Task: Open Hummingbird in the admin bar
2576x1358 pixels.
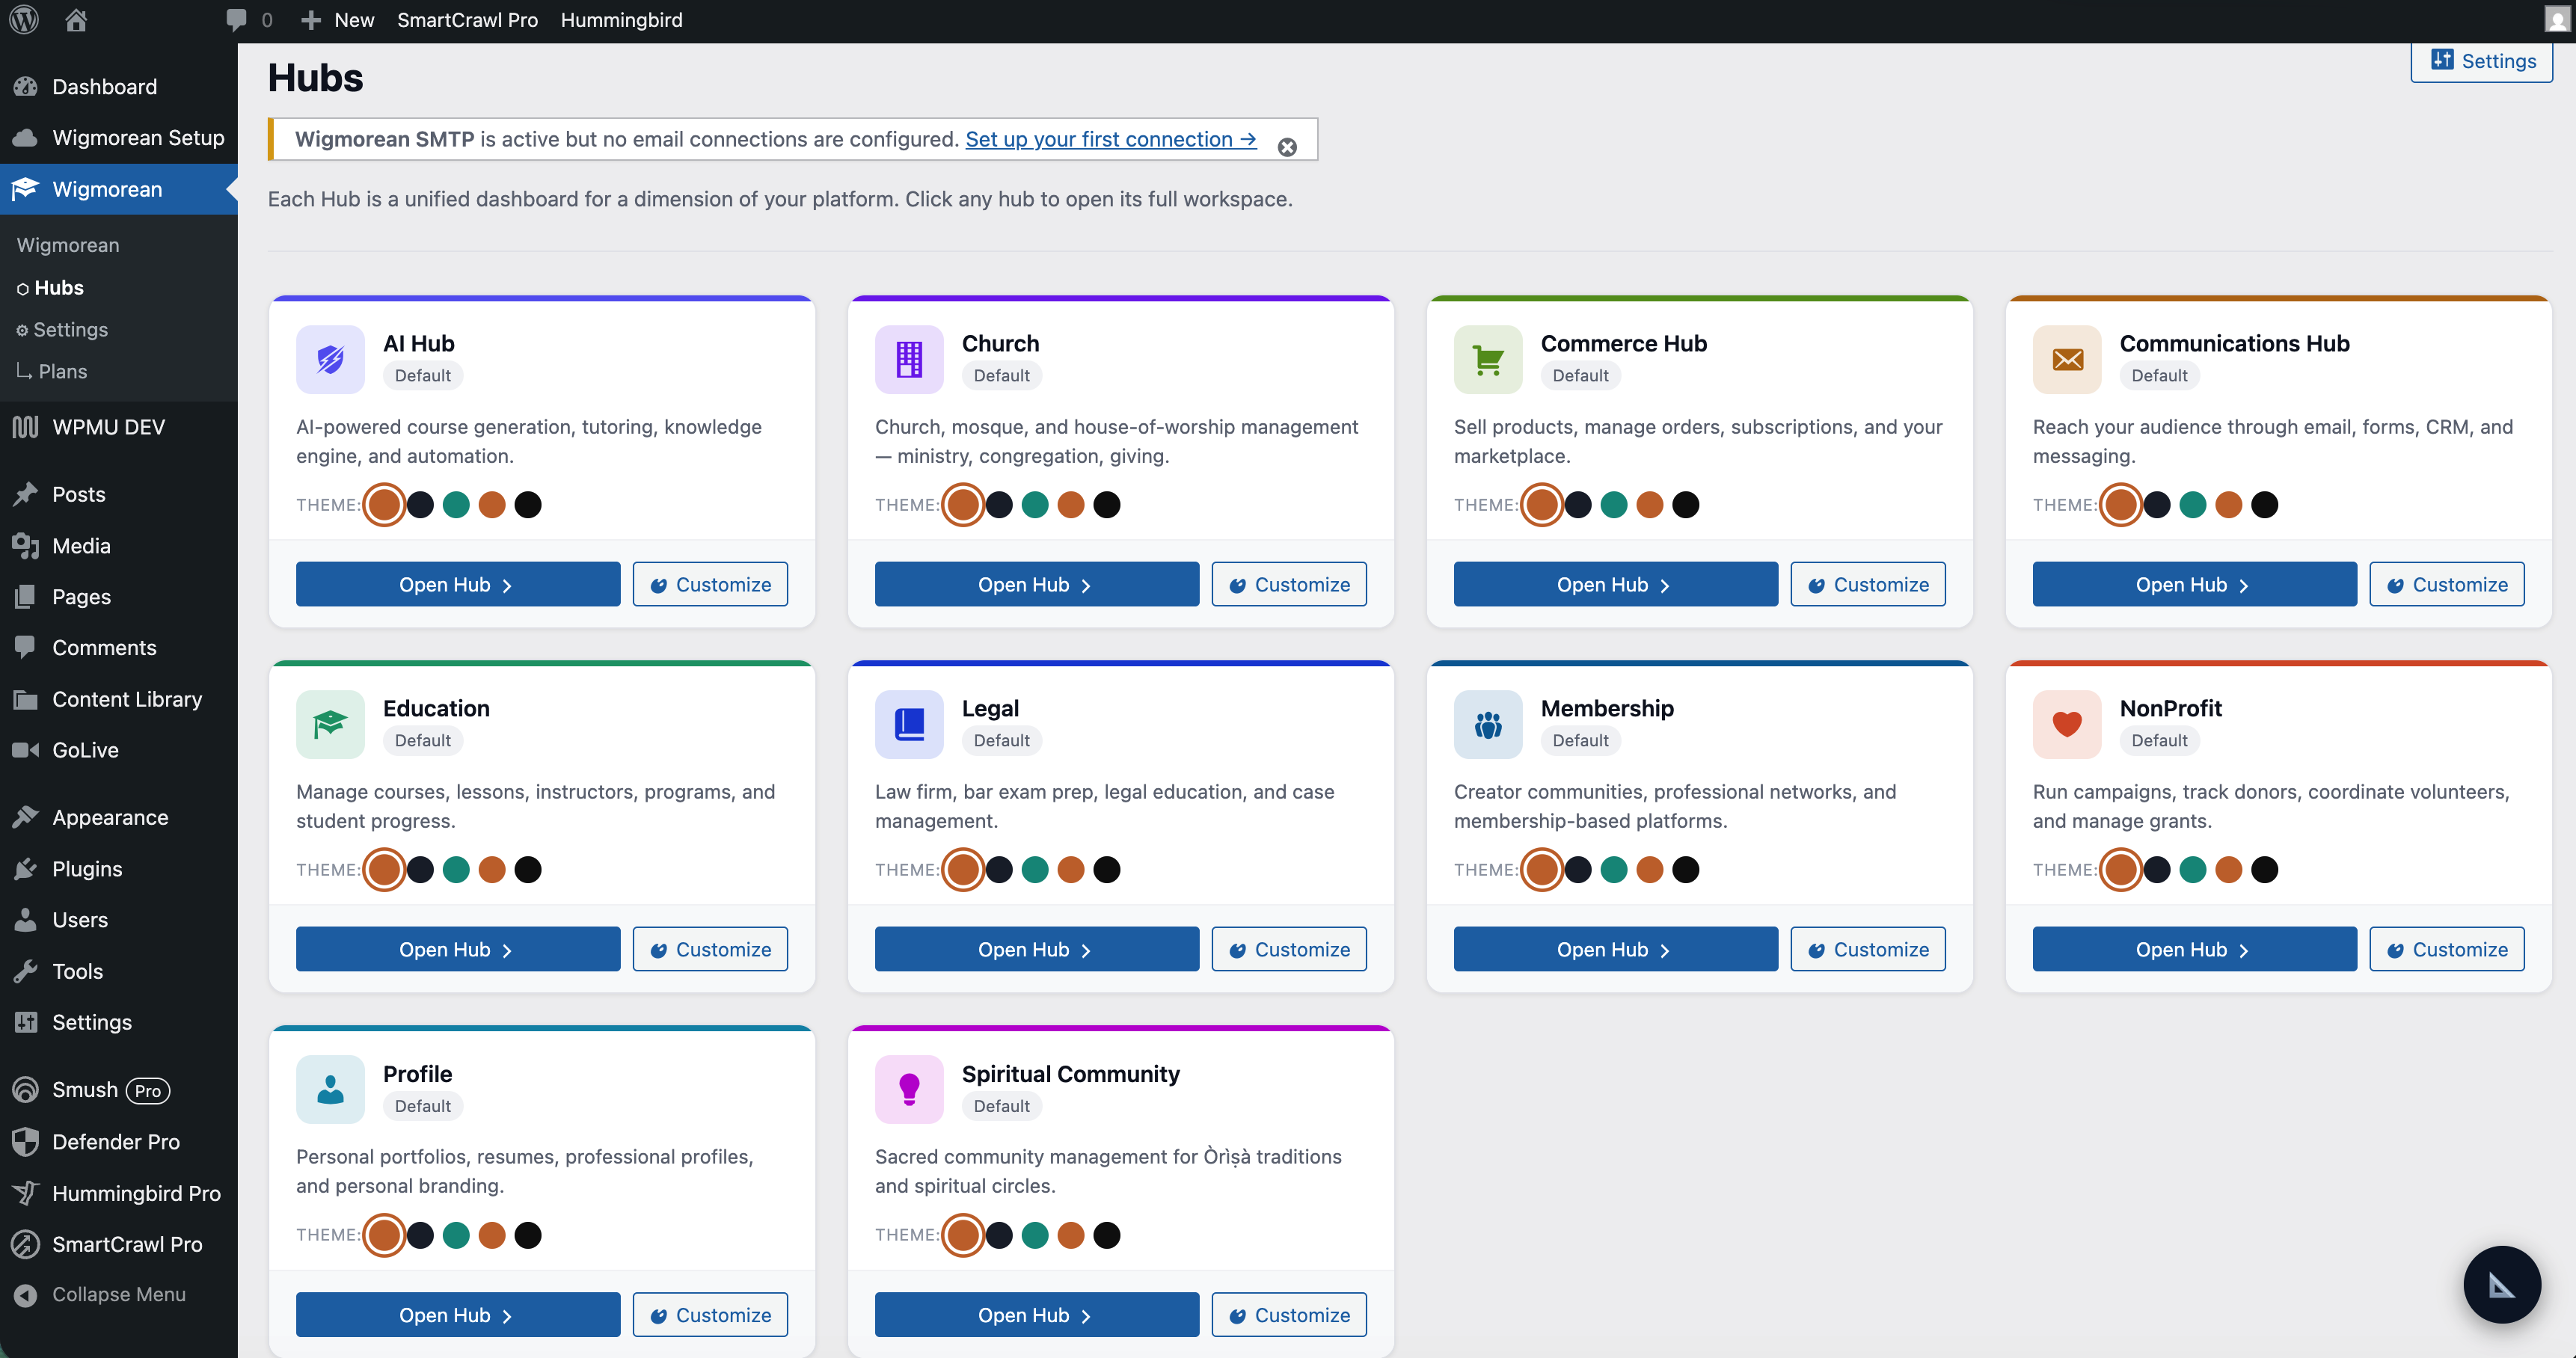Action: 621,20
